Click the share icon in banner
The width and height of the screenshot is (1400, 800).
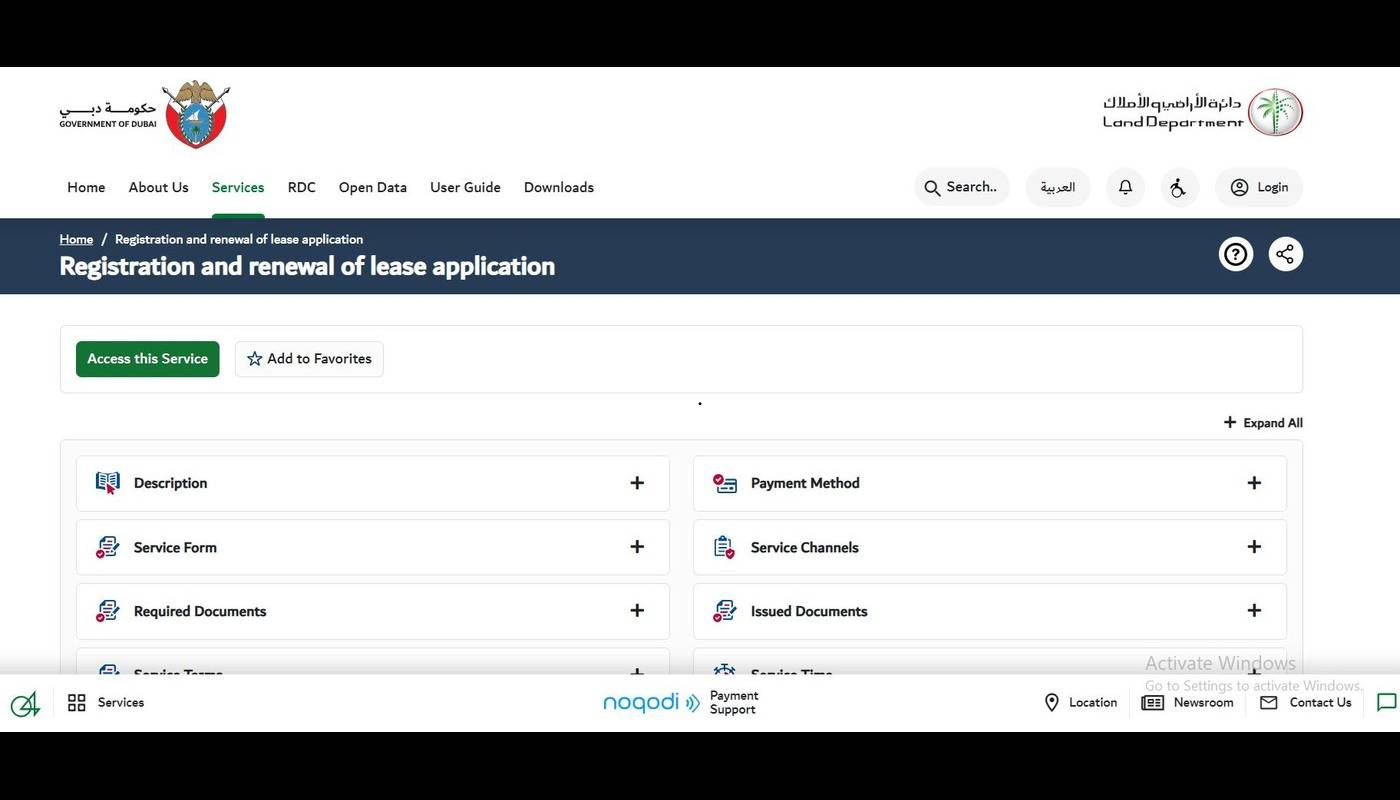click(1285, 254)
